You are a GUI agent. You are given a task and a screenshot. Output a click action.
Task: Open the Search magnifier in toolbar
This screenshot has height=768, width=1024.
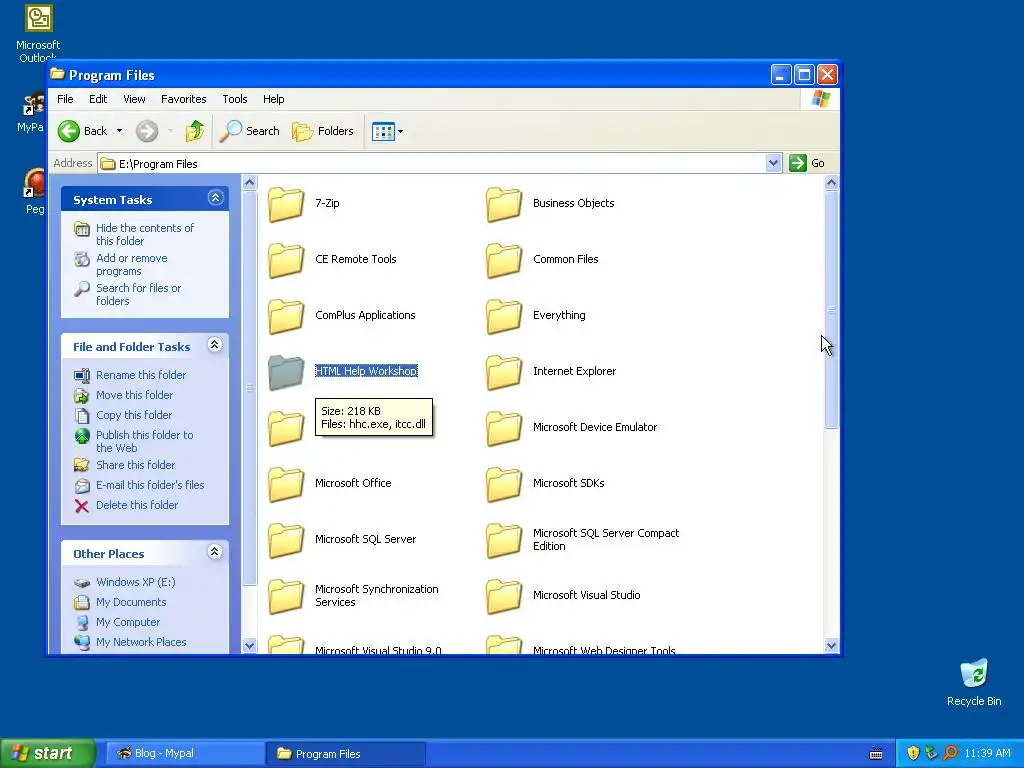249,131
